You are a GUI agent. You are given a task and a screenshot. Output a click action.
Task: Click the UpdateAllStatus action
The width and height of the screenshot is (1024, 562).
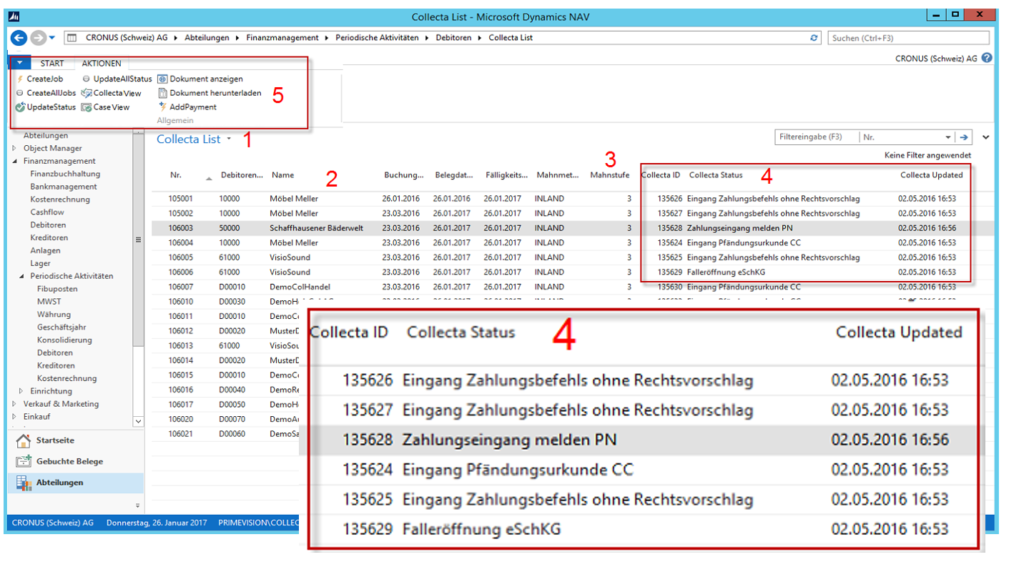(x=117, y=79)
